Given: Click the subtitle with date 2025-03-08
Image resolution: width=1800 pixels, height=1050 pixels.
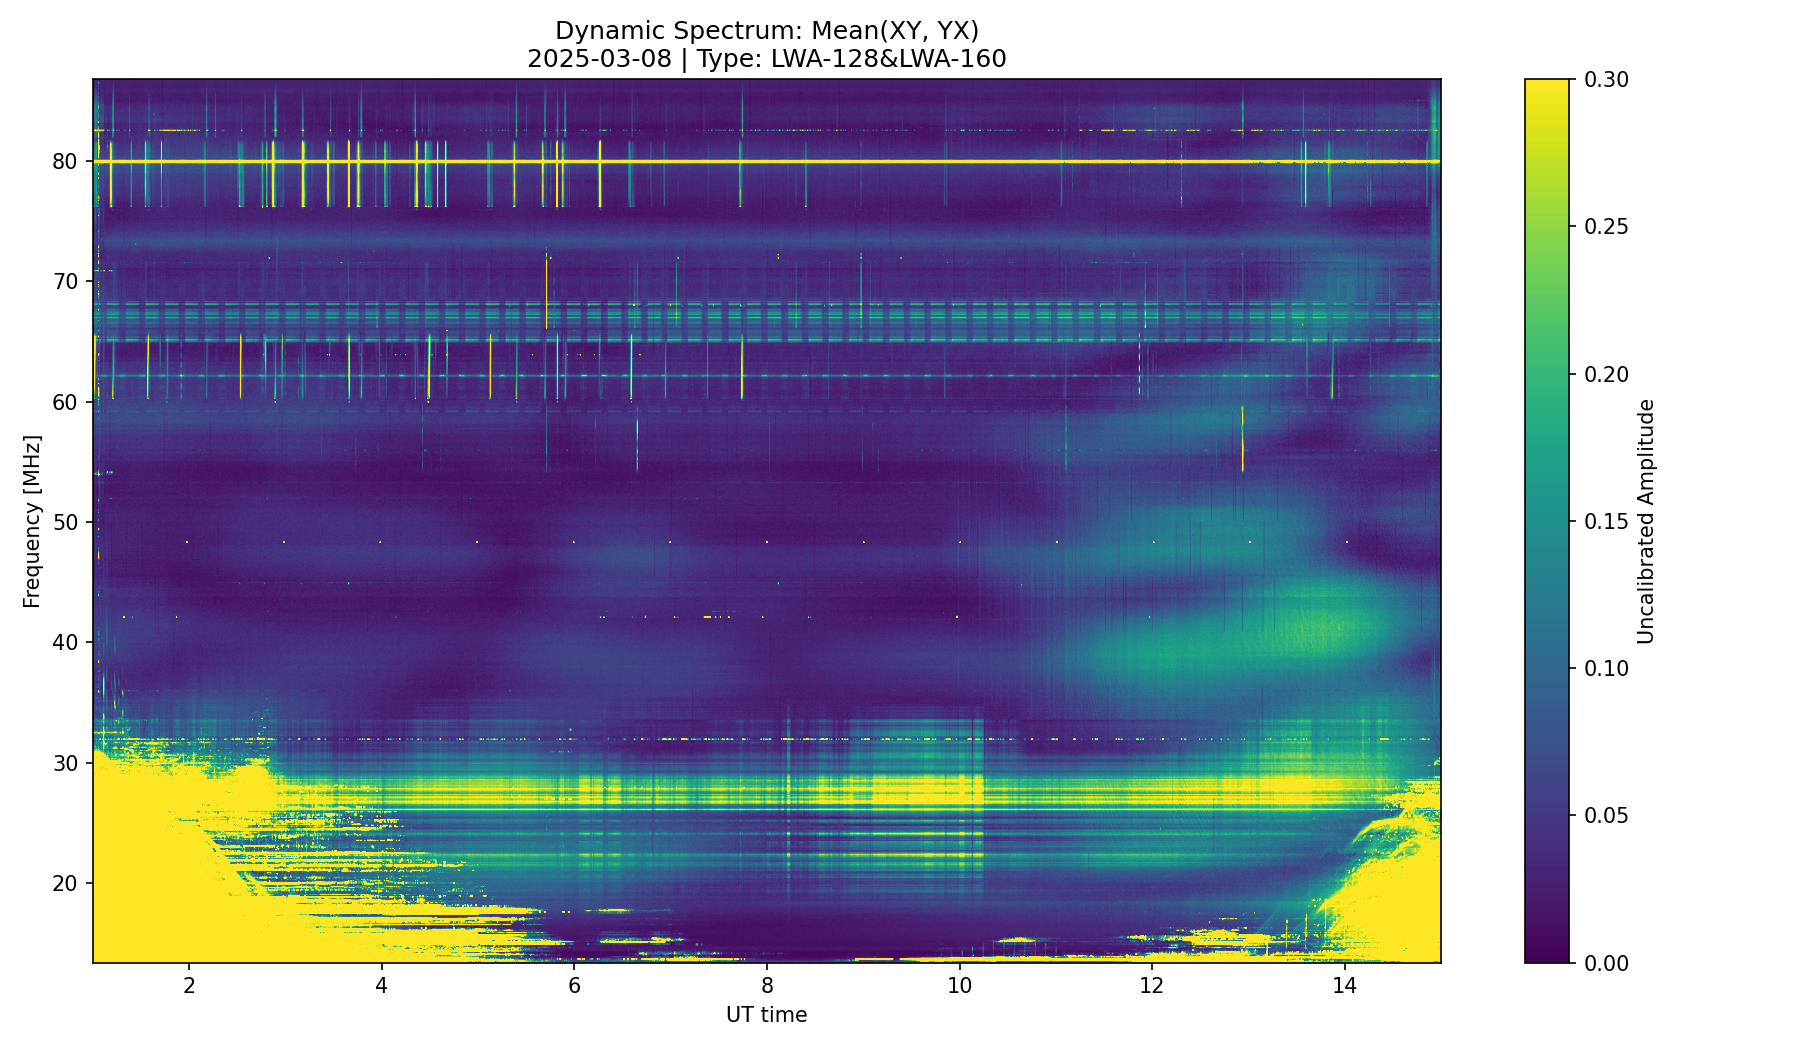Looking at the screenshot, I should click(x=766, y=59).
